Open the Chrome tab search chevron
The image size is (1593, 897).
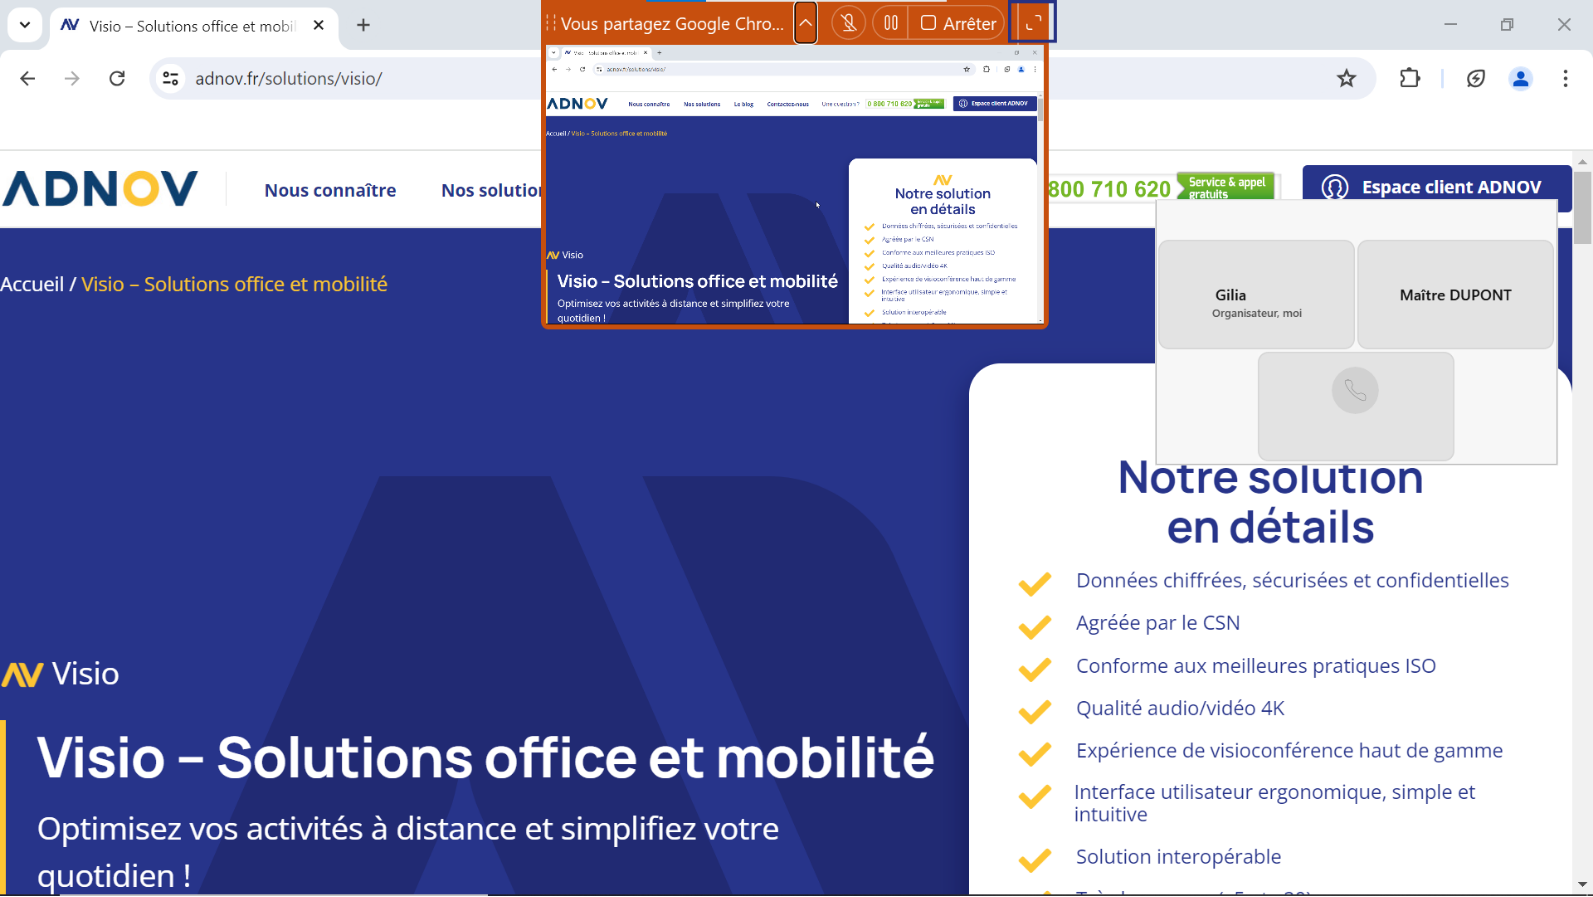pos(25,25)
